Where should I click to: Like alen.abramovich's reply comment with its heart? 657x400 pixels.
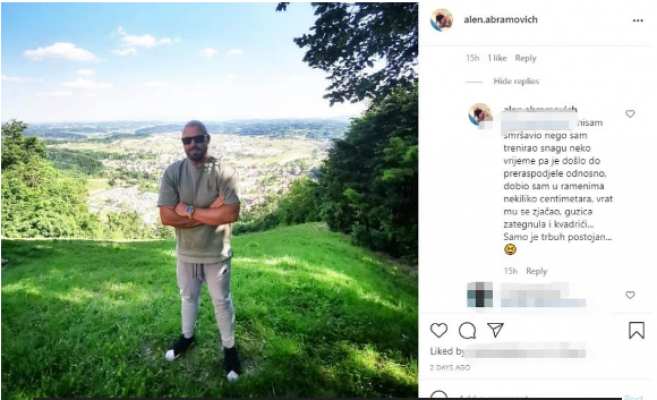point(630,114)
